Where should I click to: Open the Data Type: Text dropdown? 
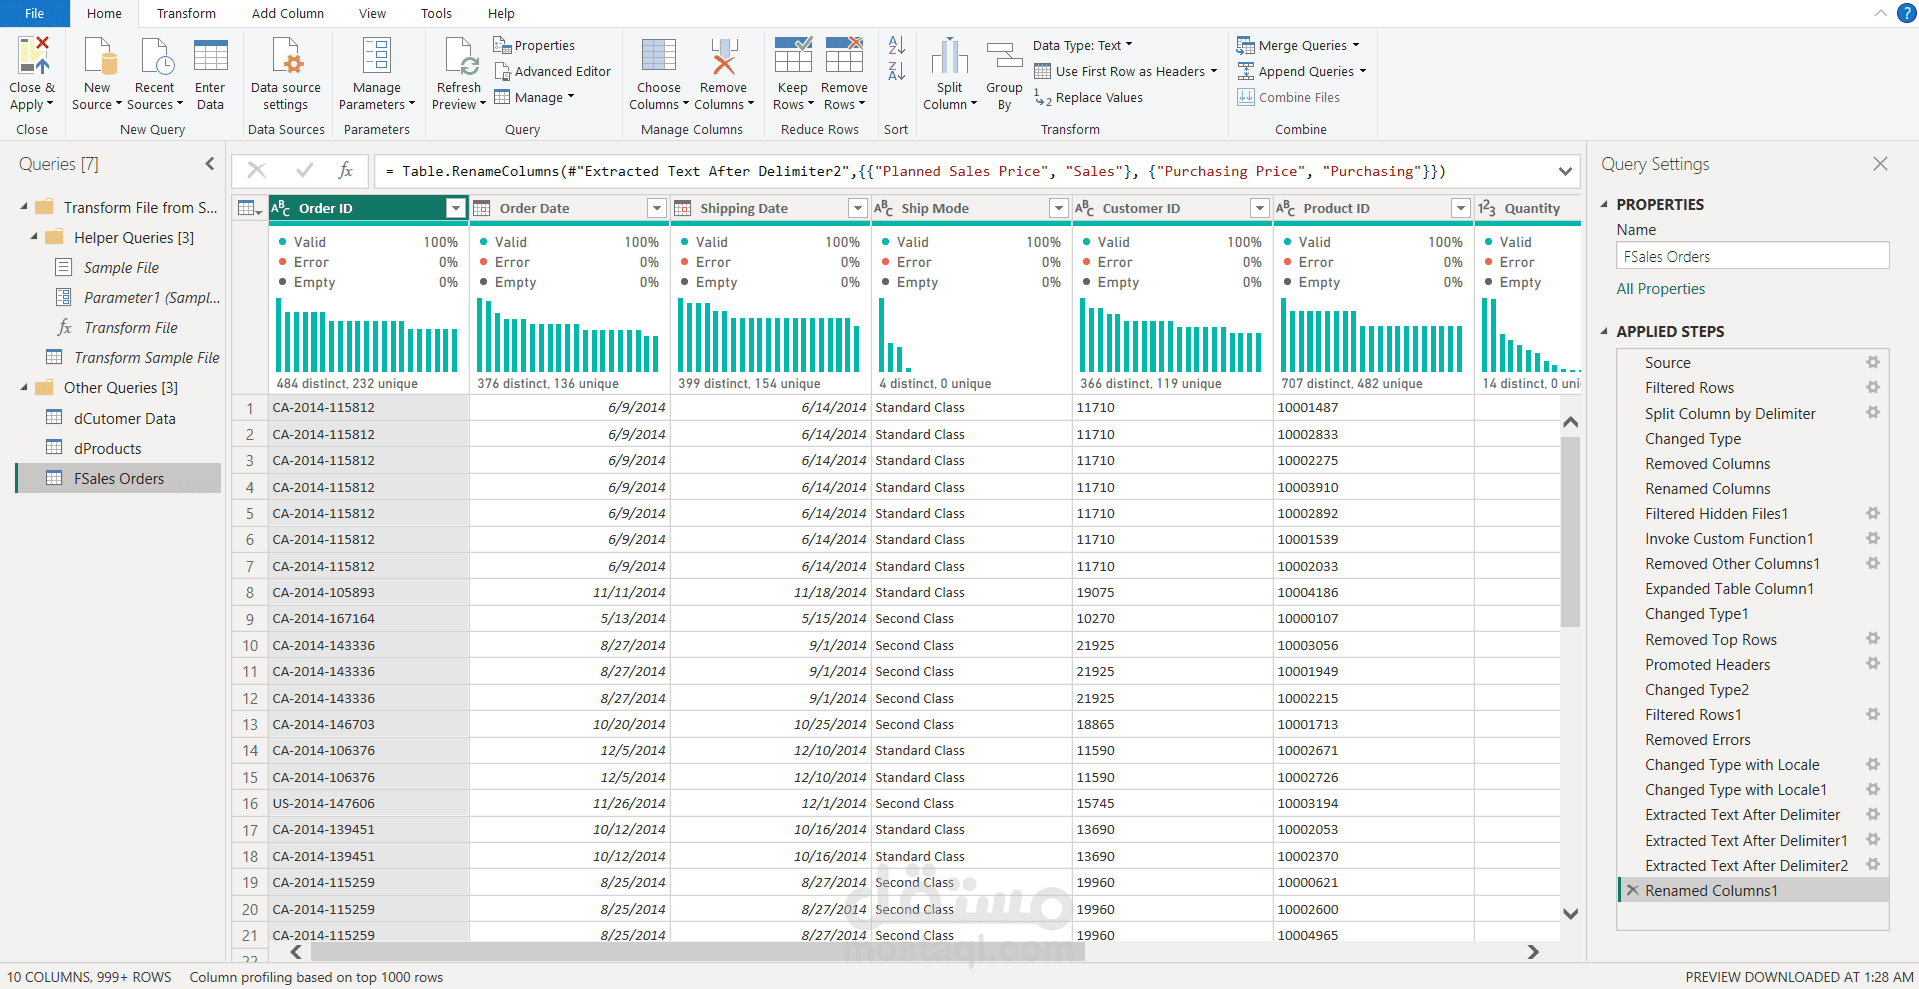(x=1082, y=45)
